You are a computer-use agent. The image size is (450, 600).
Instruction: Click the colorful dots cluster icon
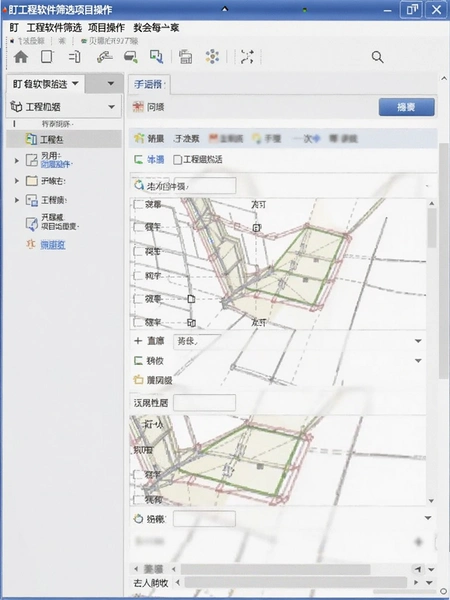[x=212, y=57]
